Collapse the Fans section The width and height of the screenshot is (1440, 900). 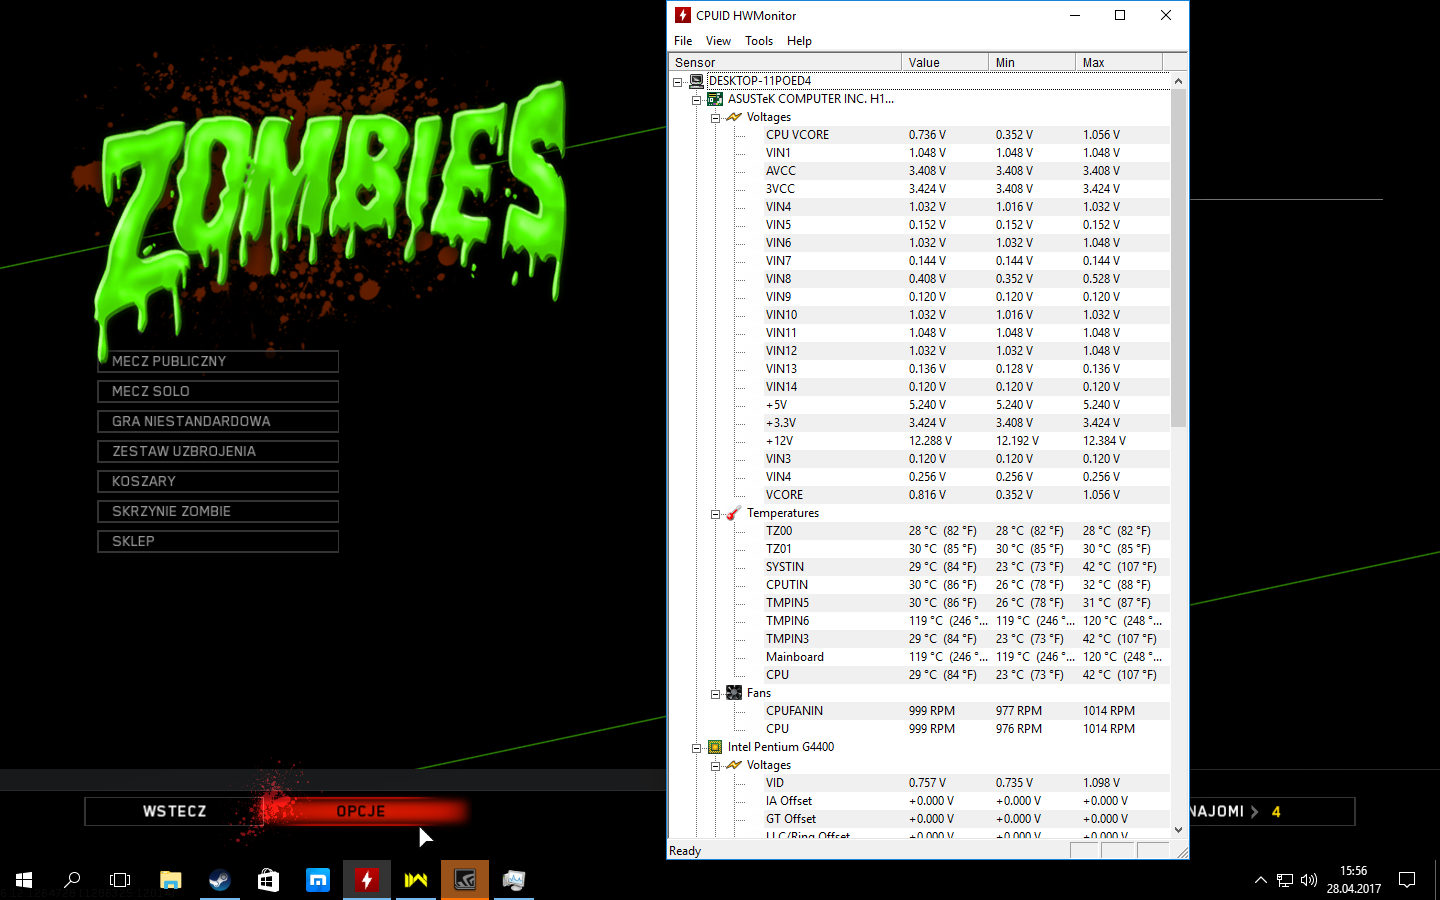point(716,694)
